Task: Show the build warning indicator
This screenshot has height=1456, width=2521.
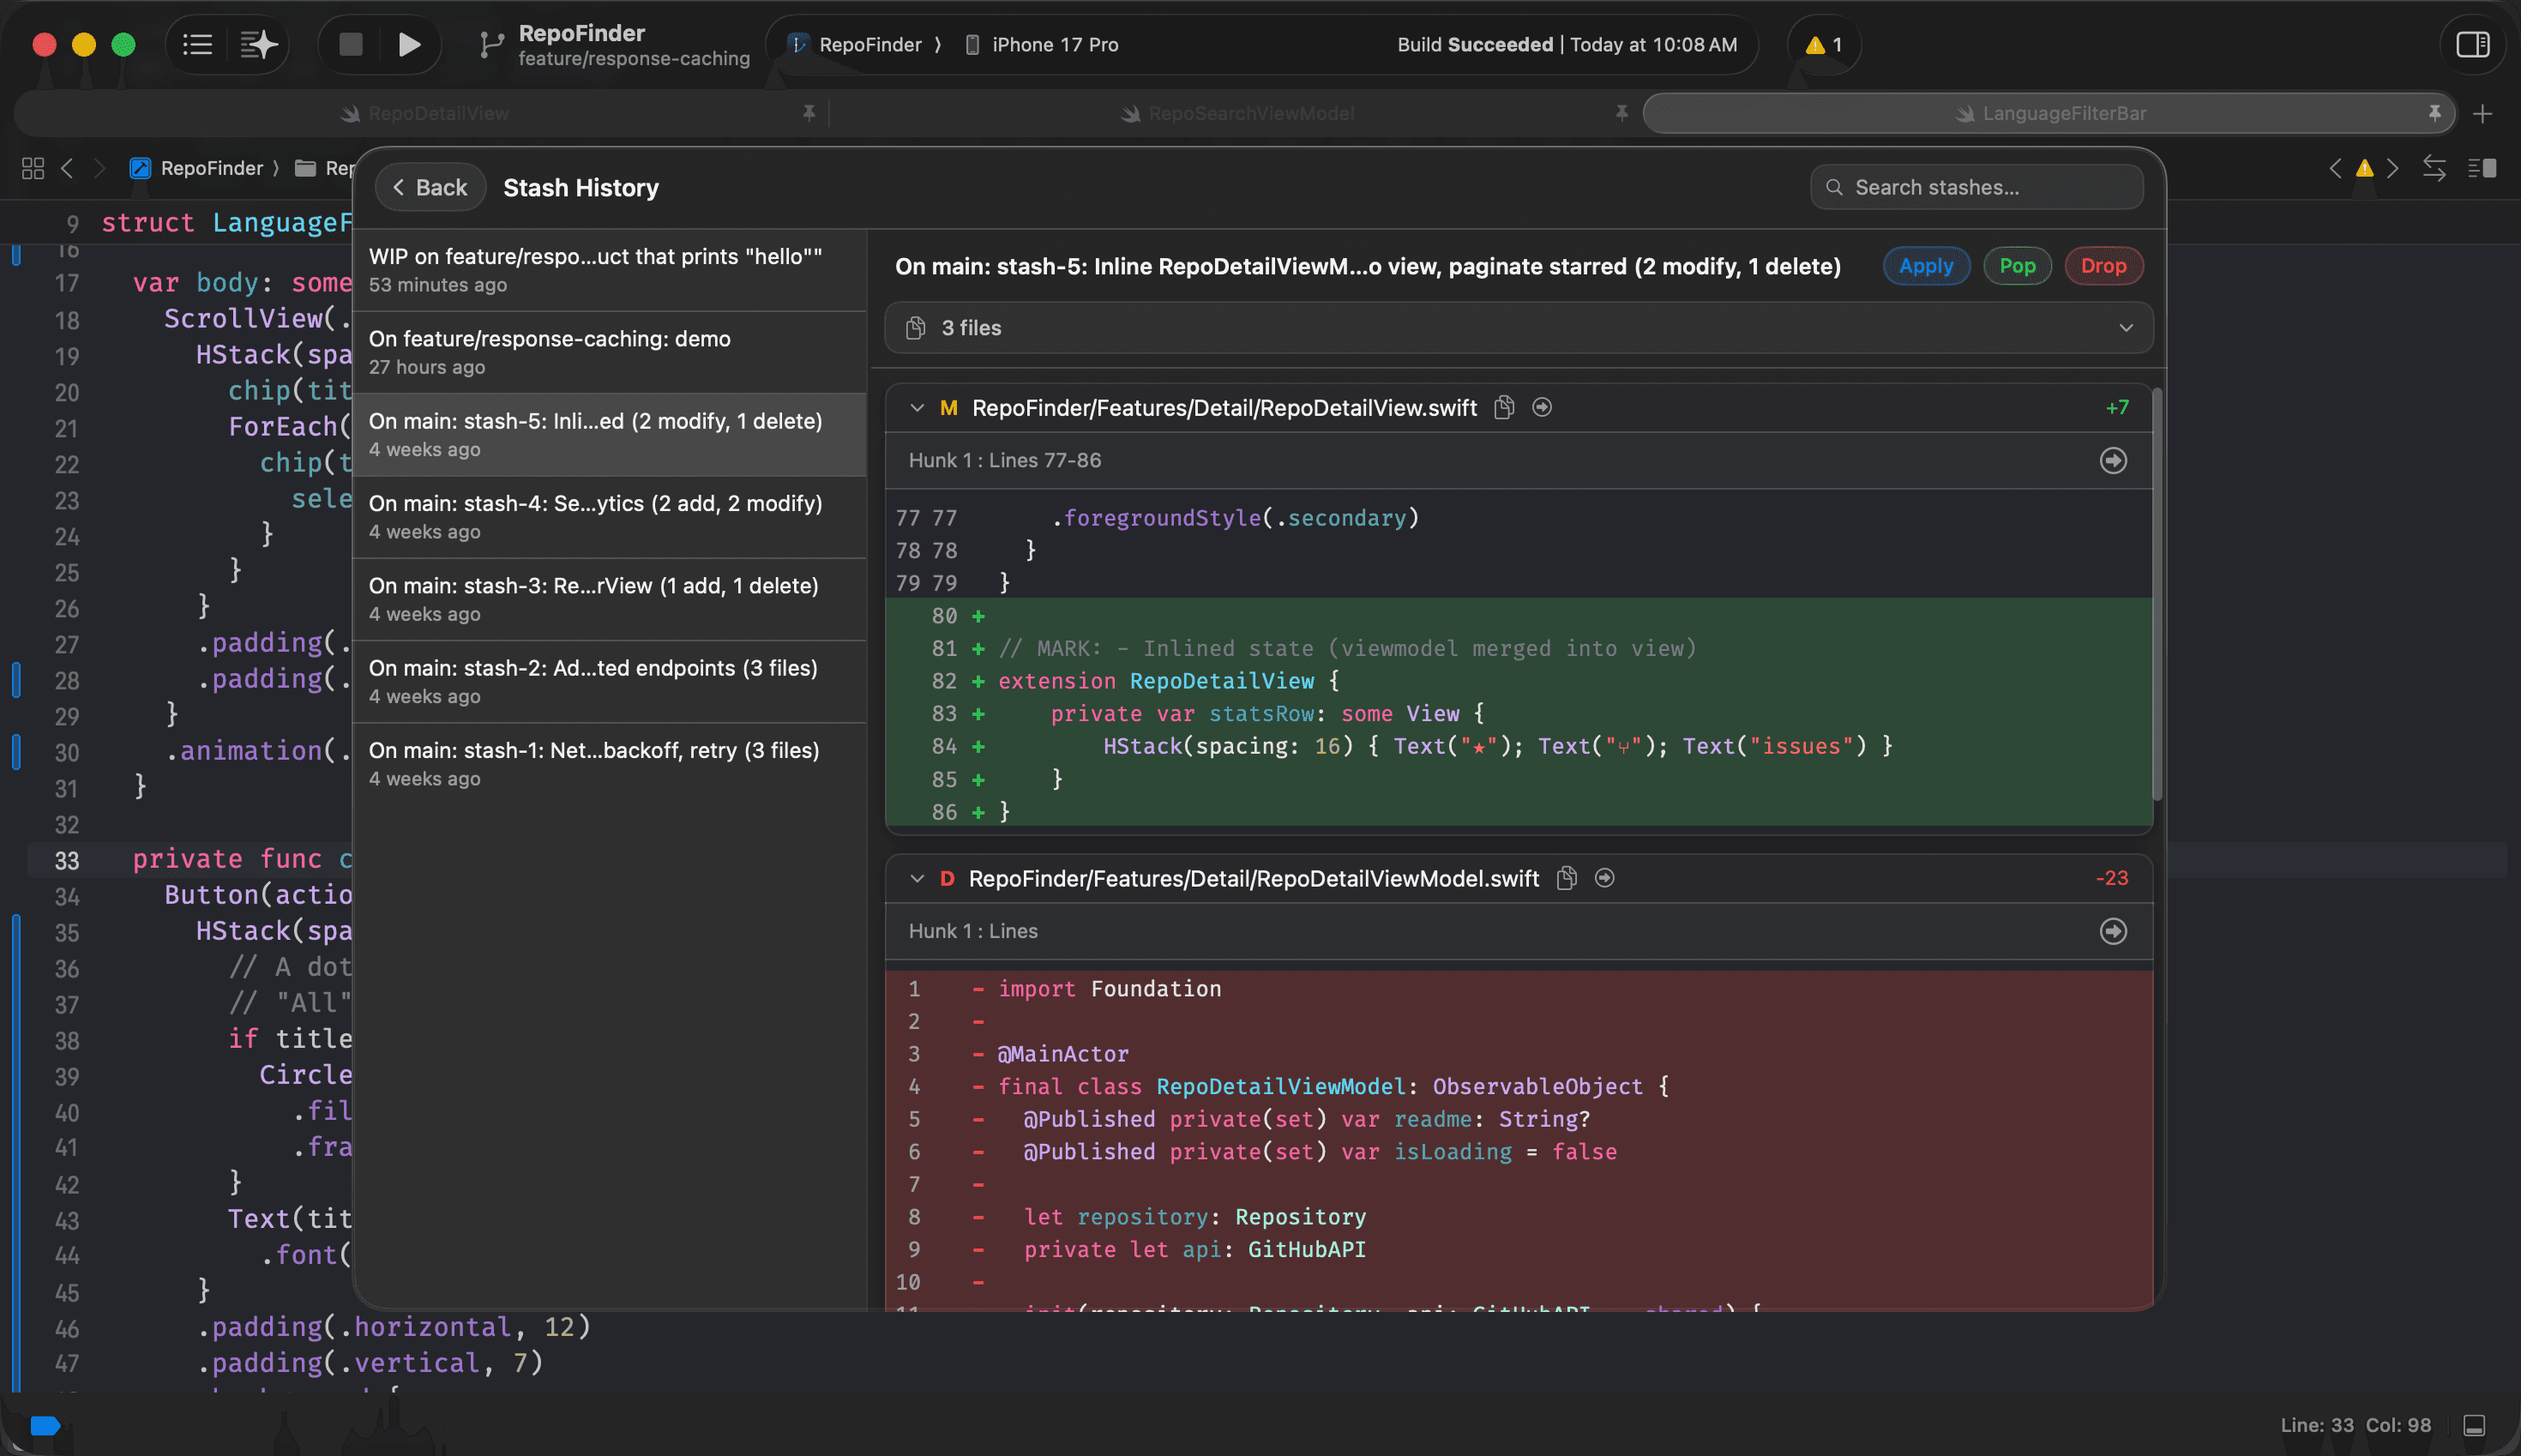Action: tap(1823, 45)
